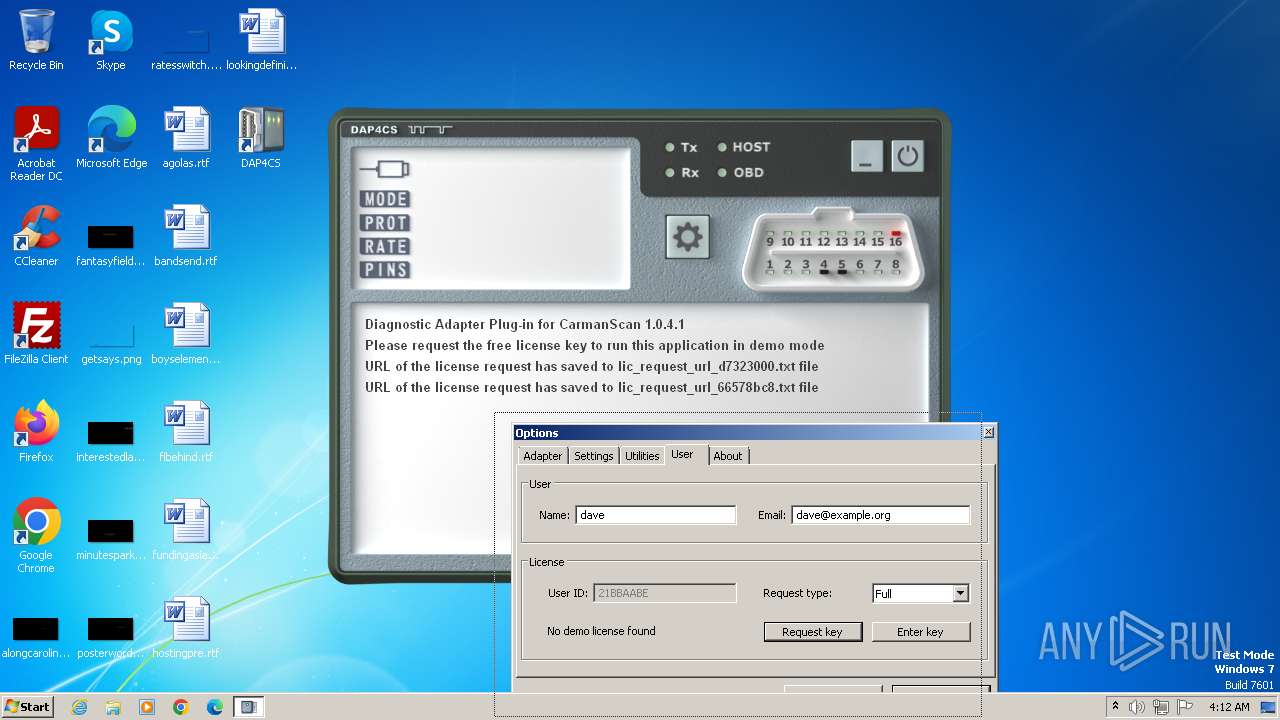Minimize the DAP4CS adapter window
Viewport: 1280px width, 720px height.
[x=867, y=156]
